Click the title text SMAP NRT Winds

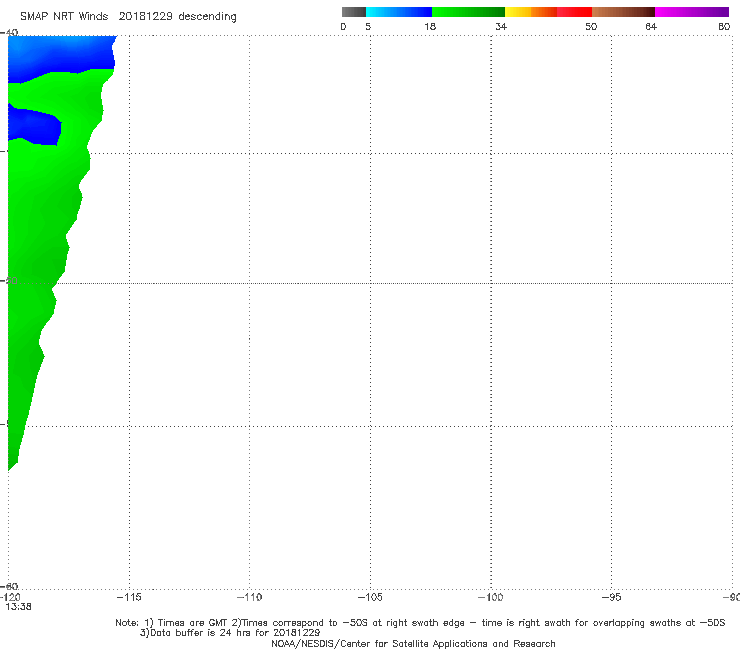coord(64,16)
